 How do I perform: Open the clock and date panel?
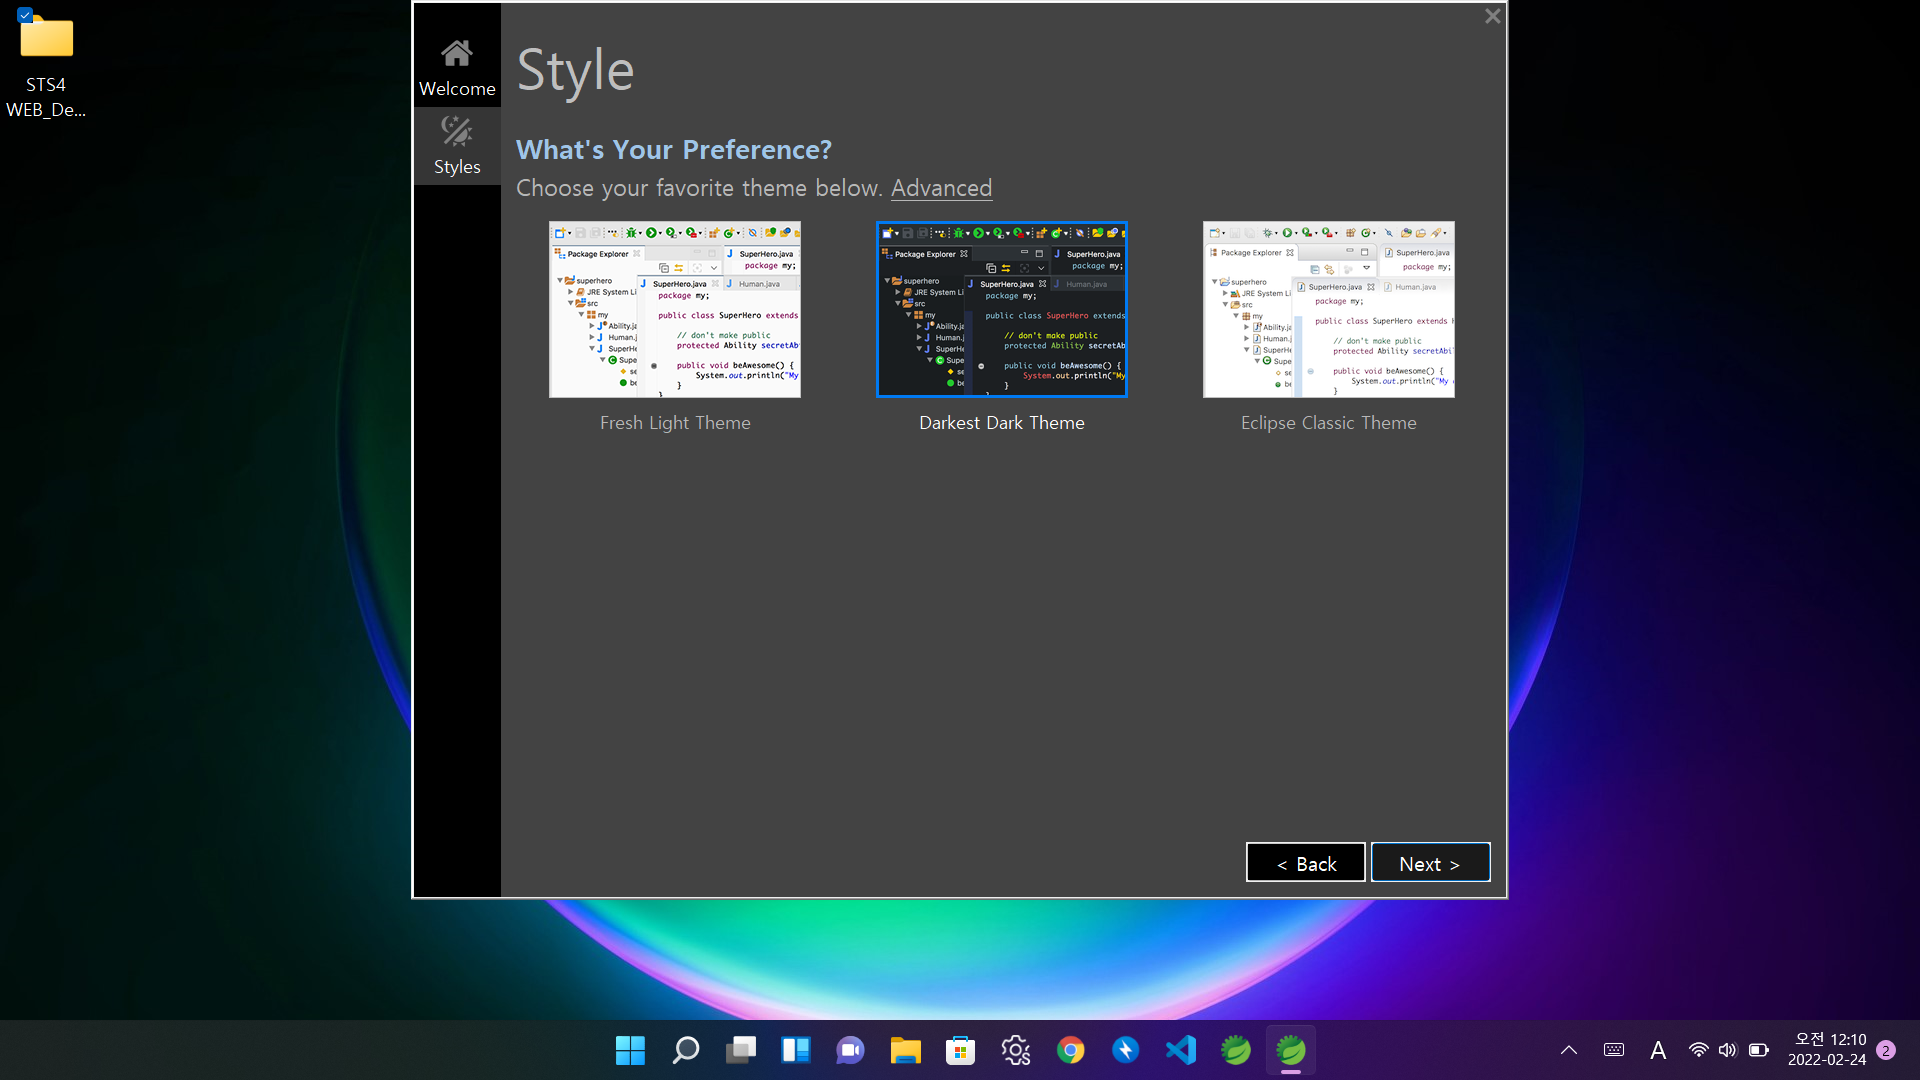coord(1826,1050)
